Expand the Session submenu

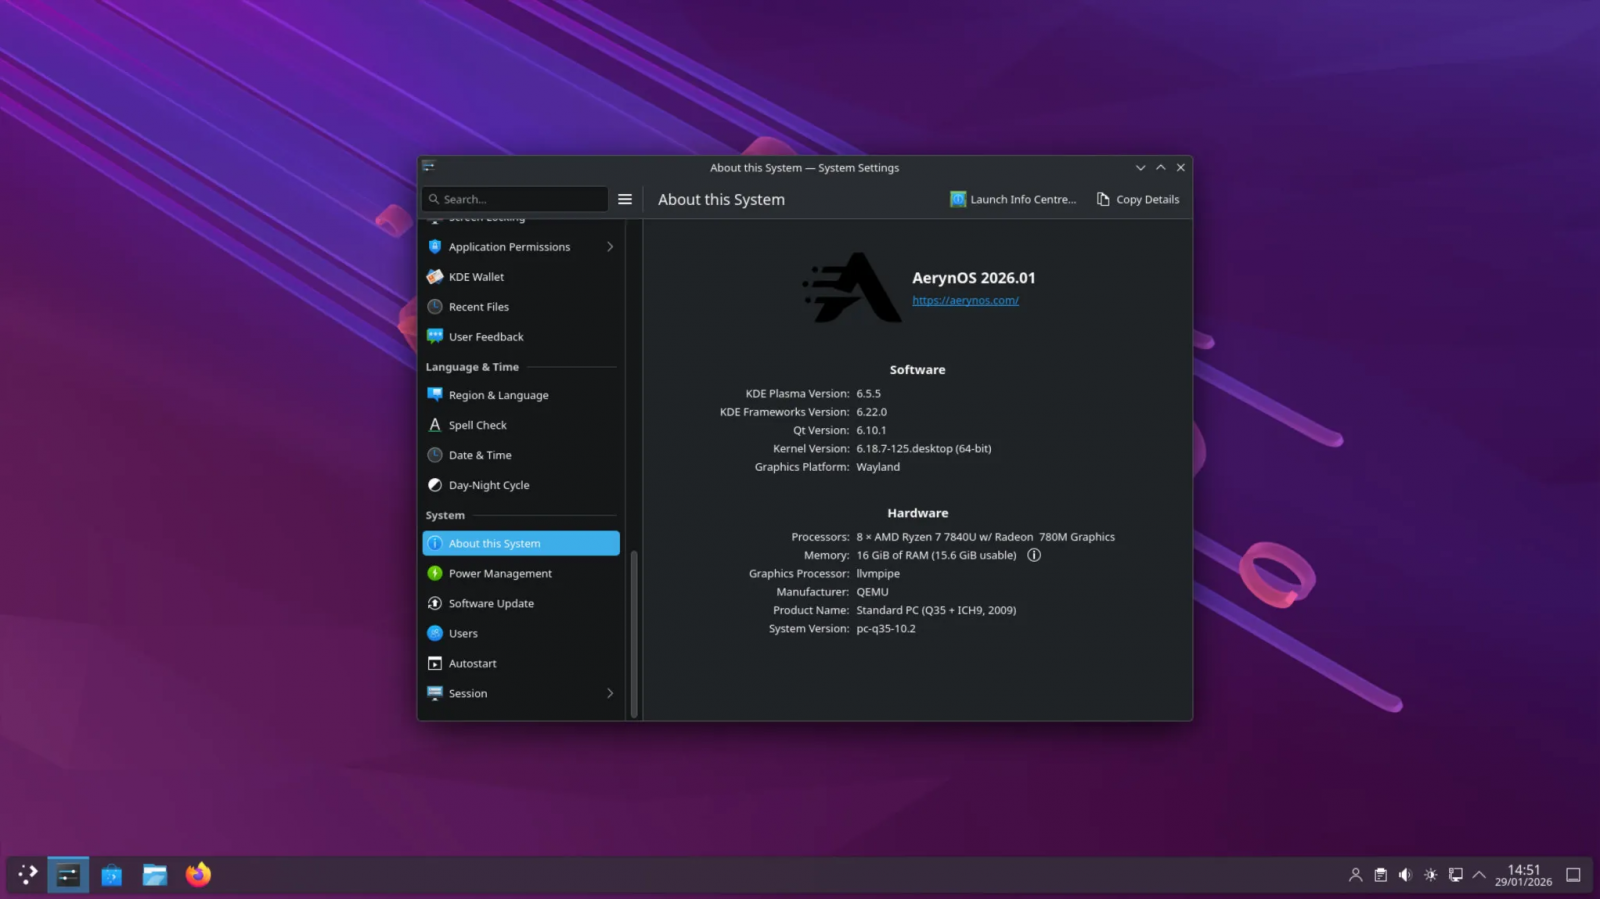point(610,693)
